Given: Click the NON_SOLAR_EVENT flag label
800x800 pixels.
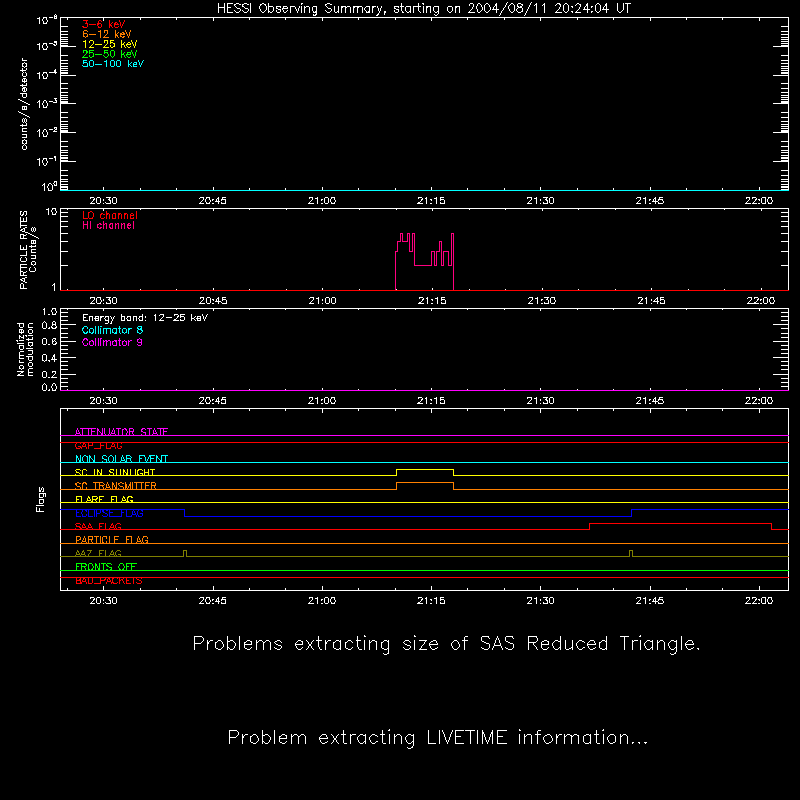Looking at the screenshot, I should coord(121,459).
